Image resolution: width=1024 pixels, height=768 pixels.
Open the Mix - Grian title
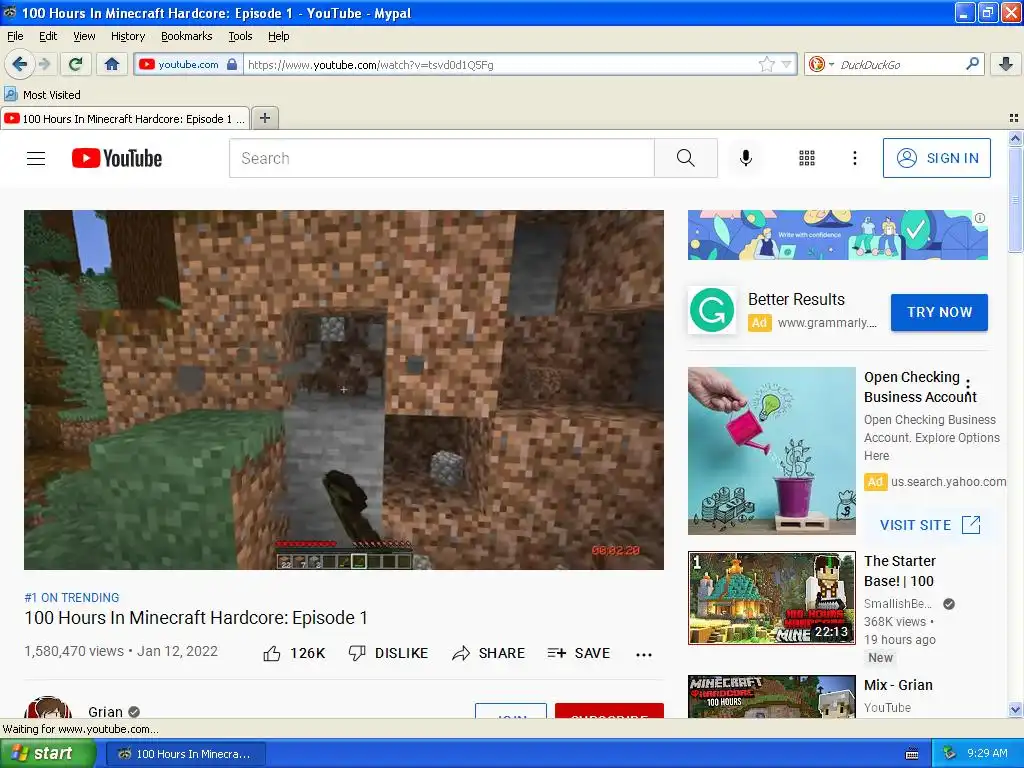point(898,685)
